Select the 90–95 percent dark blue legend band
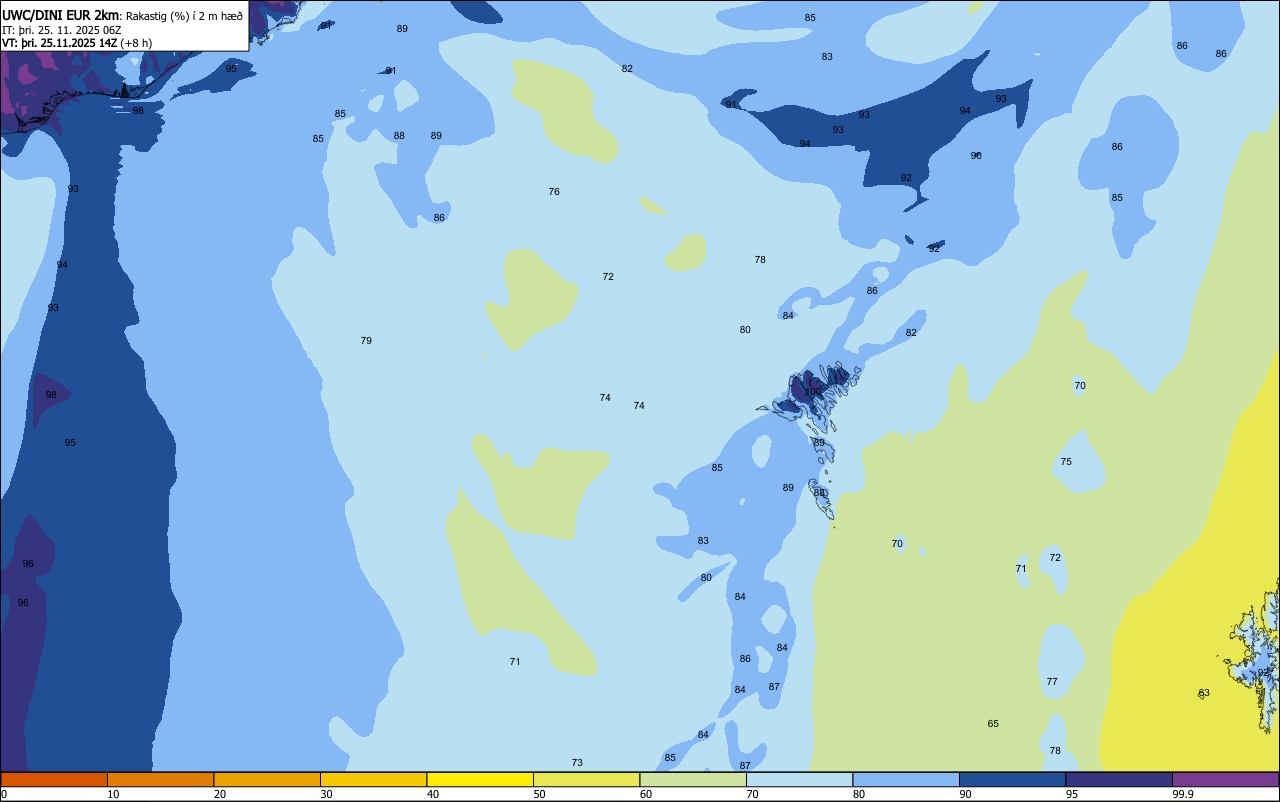The height and width of the screenshot is (802, 1280). tap(1012, 779)
